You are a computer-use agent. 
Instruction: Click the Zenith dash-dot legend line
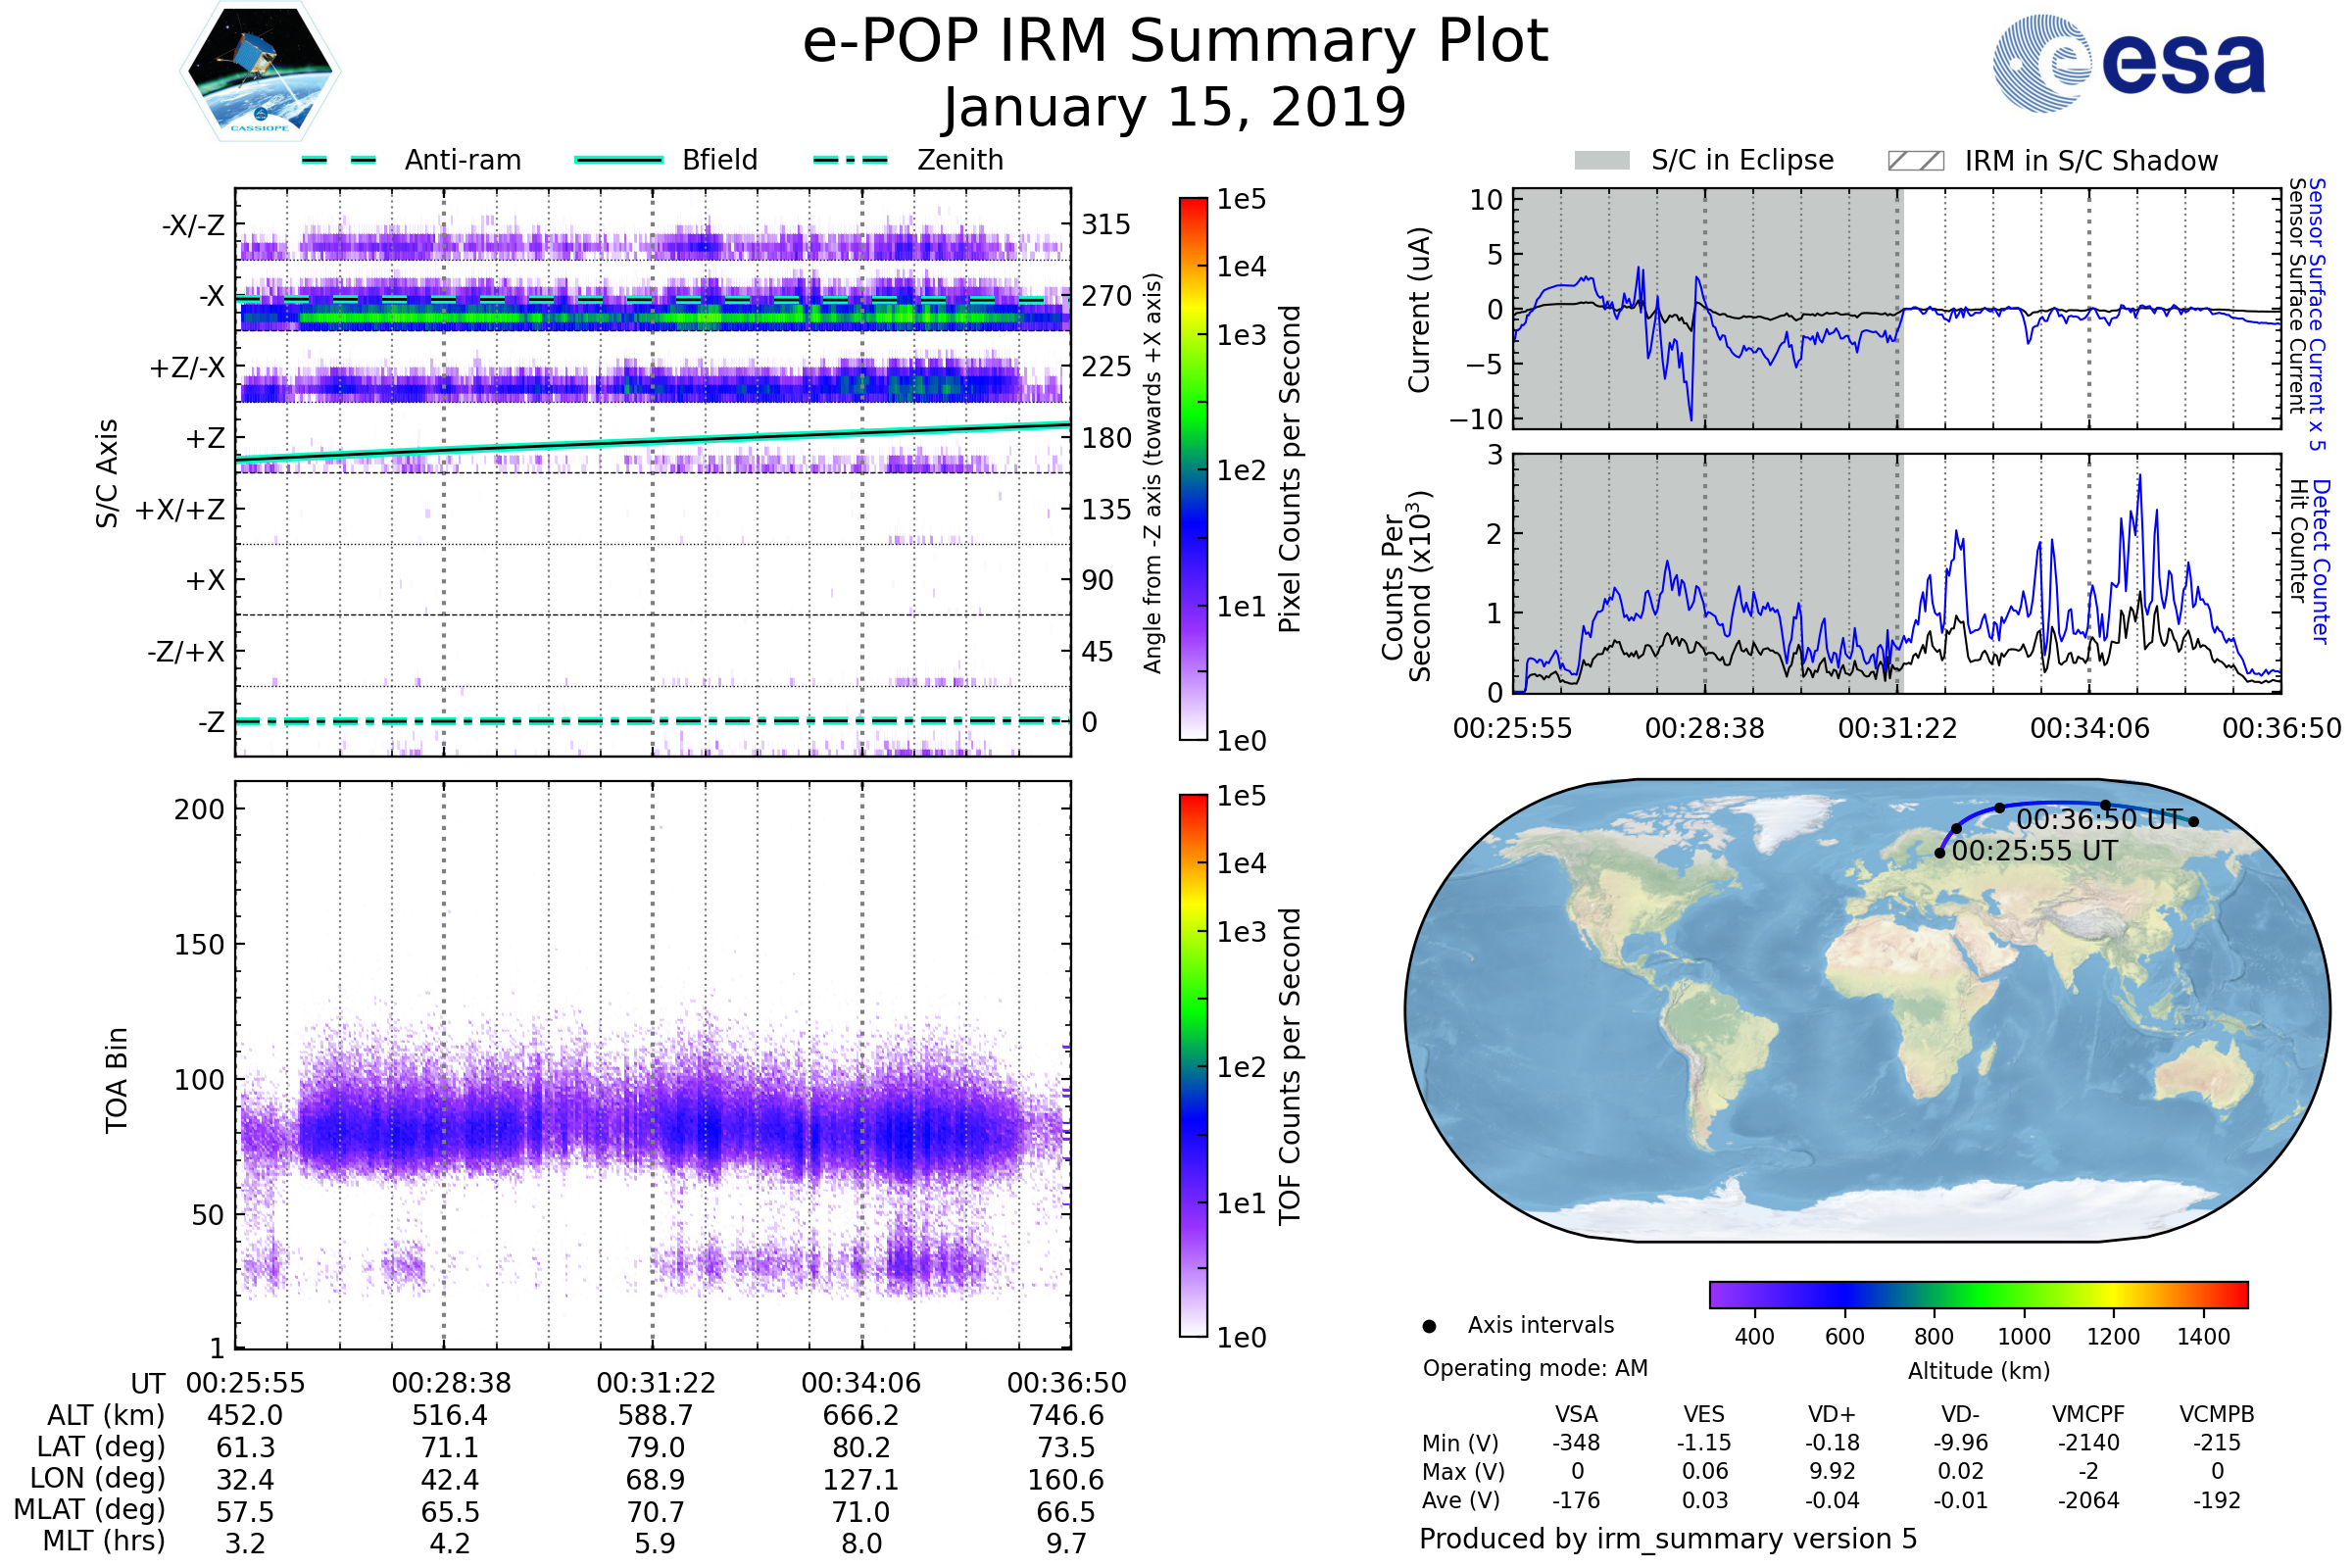pyautogui.click(x=850, y=160)
